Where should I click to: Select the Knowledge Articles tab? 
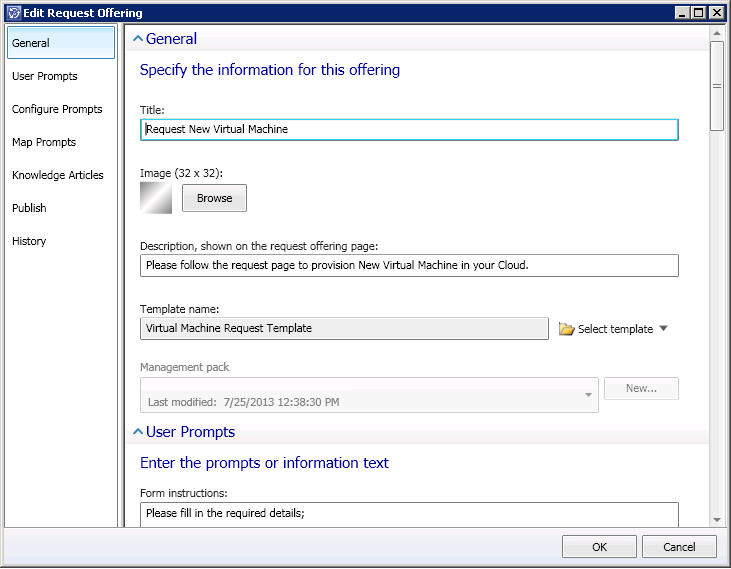58,175
